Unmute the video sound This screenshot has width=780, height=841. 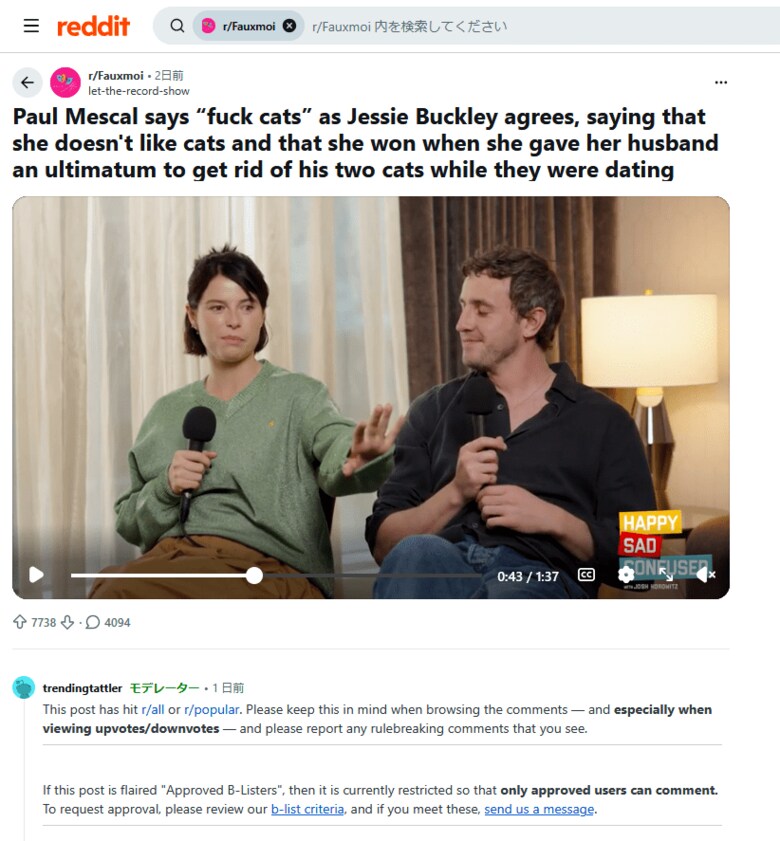(x=705, y=574)
